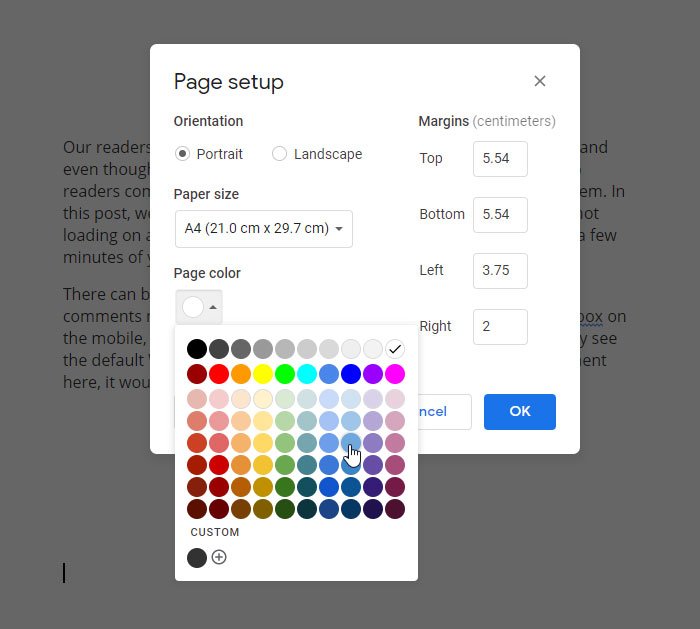Select the bright yellow color swatch
The width and height of the screenshot is (700, 629).
pos(263,374)
